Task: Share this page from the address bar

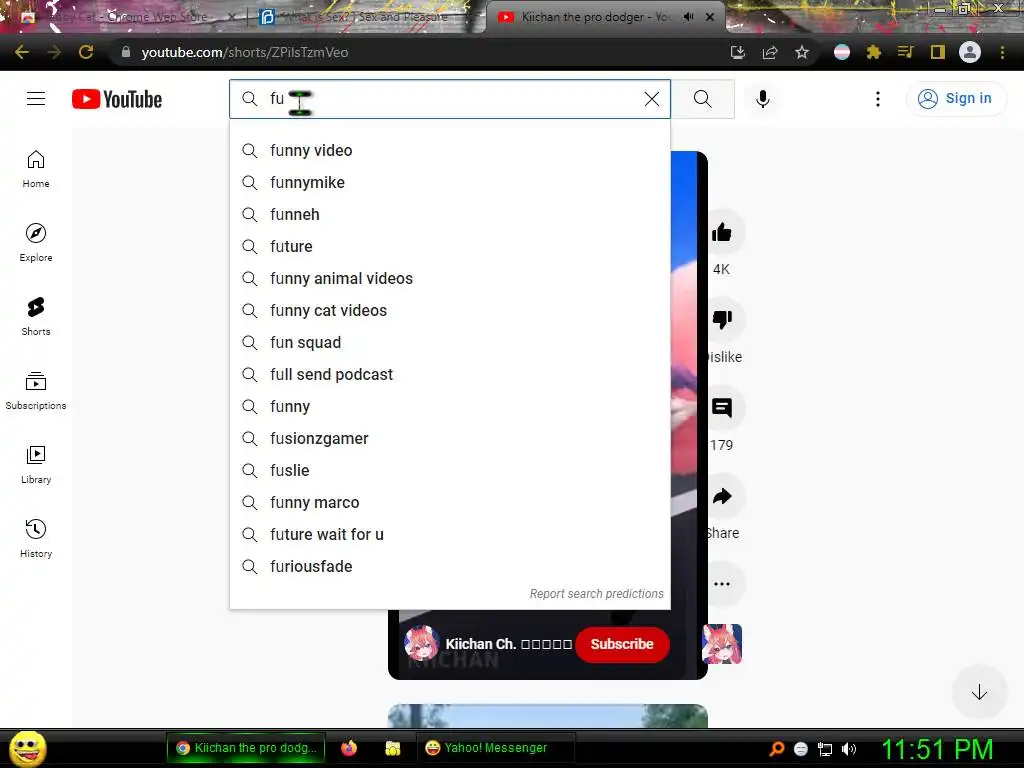Action: coord(770,52)
